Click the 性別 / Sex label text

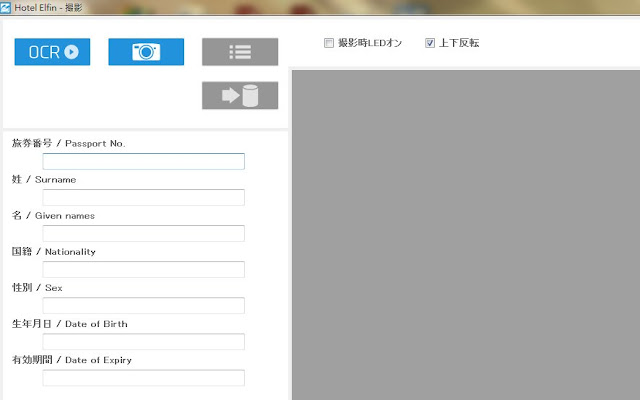point(37,288)
